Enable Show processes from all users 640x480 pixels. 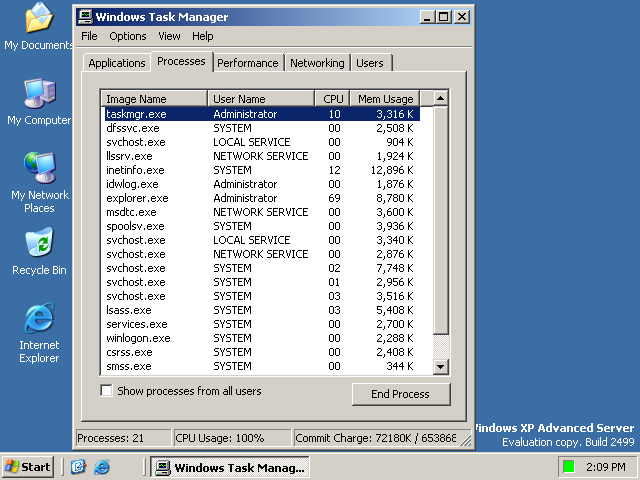point(107,391)
